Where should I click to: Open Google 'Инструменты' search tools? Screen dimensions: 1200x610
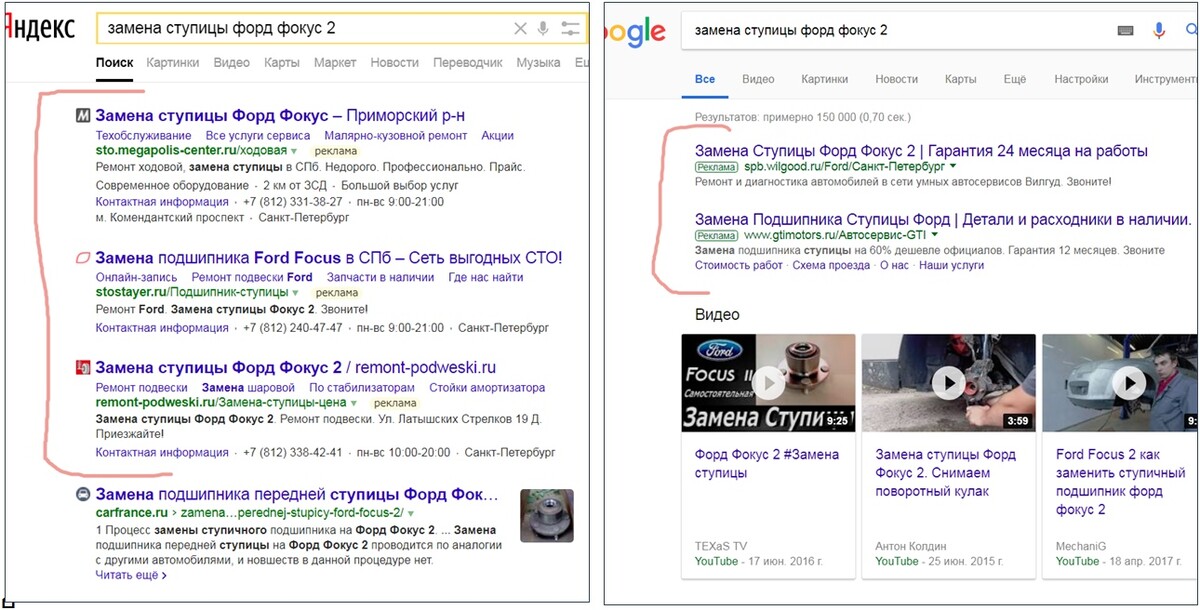1167,79
